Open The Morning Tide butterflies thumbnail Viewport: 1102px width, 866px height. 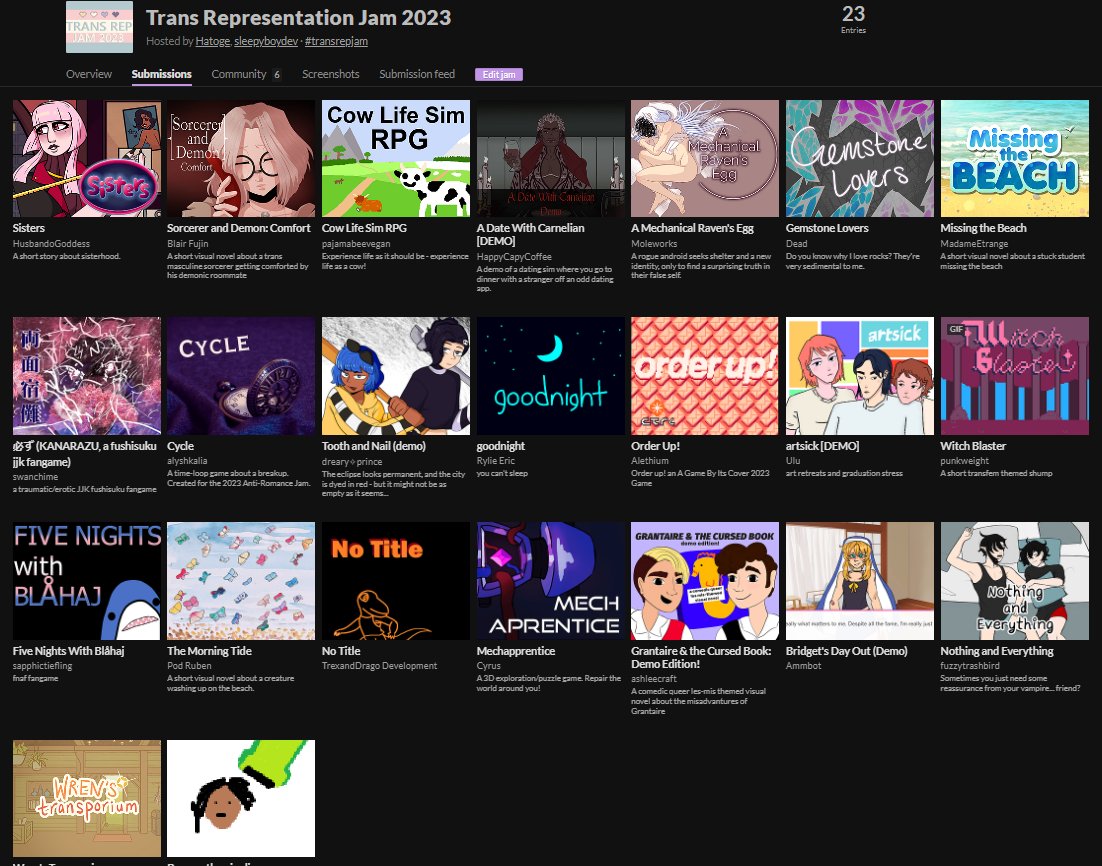241,581
